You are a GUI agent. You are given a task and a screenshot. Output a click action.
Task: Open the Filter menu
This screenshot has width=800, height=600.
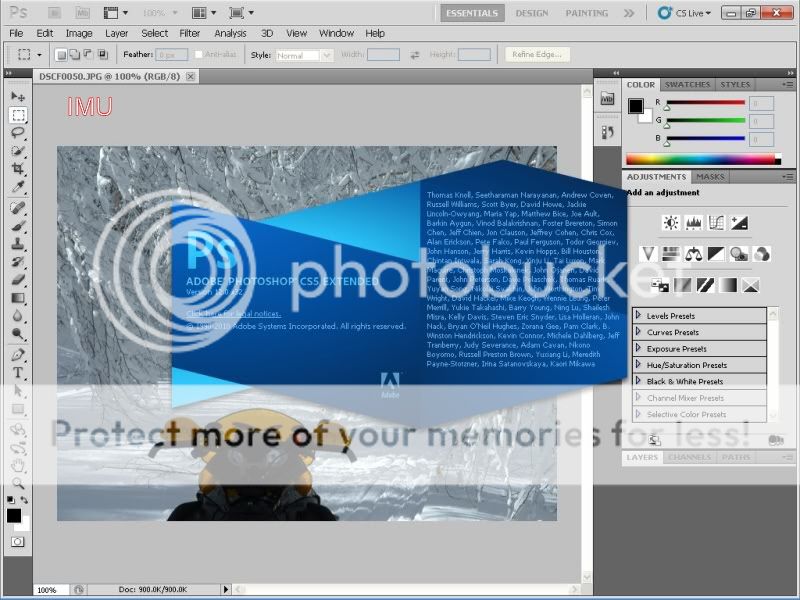pyautogui.click(x=189, y=33)
